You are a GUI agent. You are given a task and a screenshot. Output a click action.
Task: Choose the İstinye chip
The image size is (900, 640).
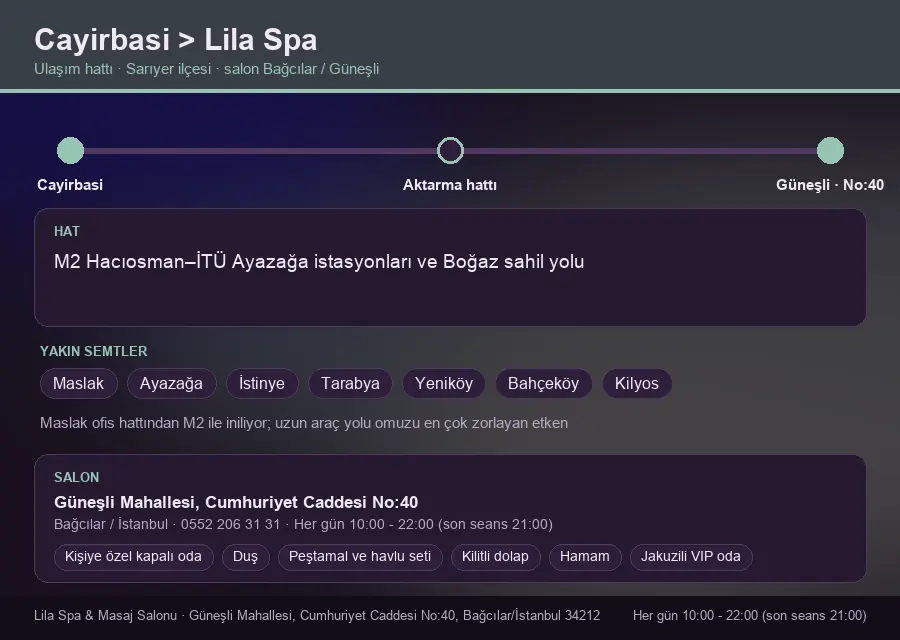[262, 383]
